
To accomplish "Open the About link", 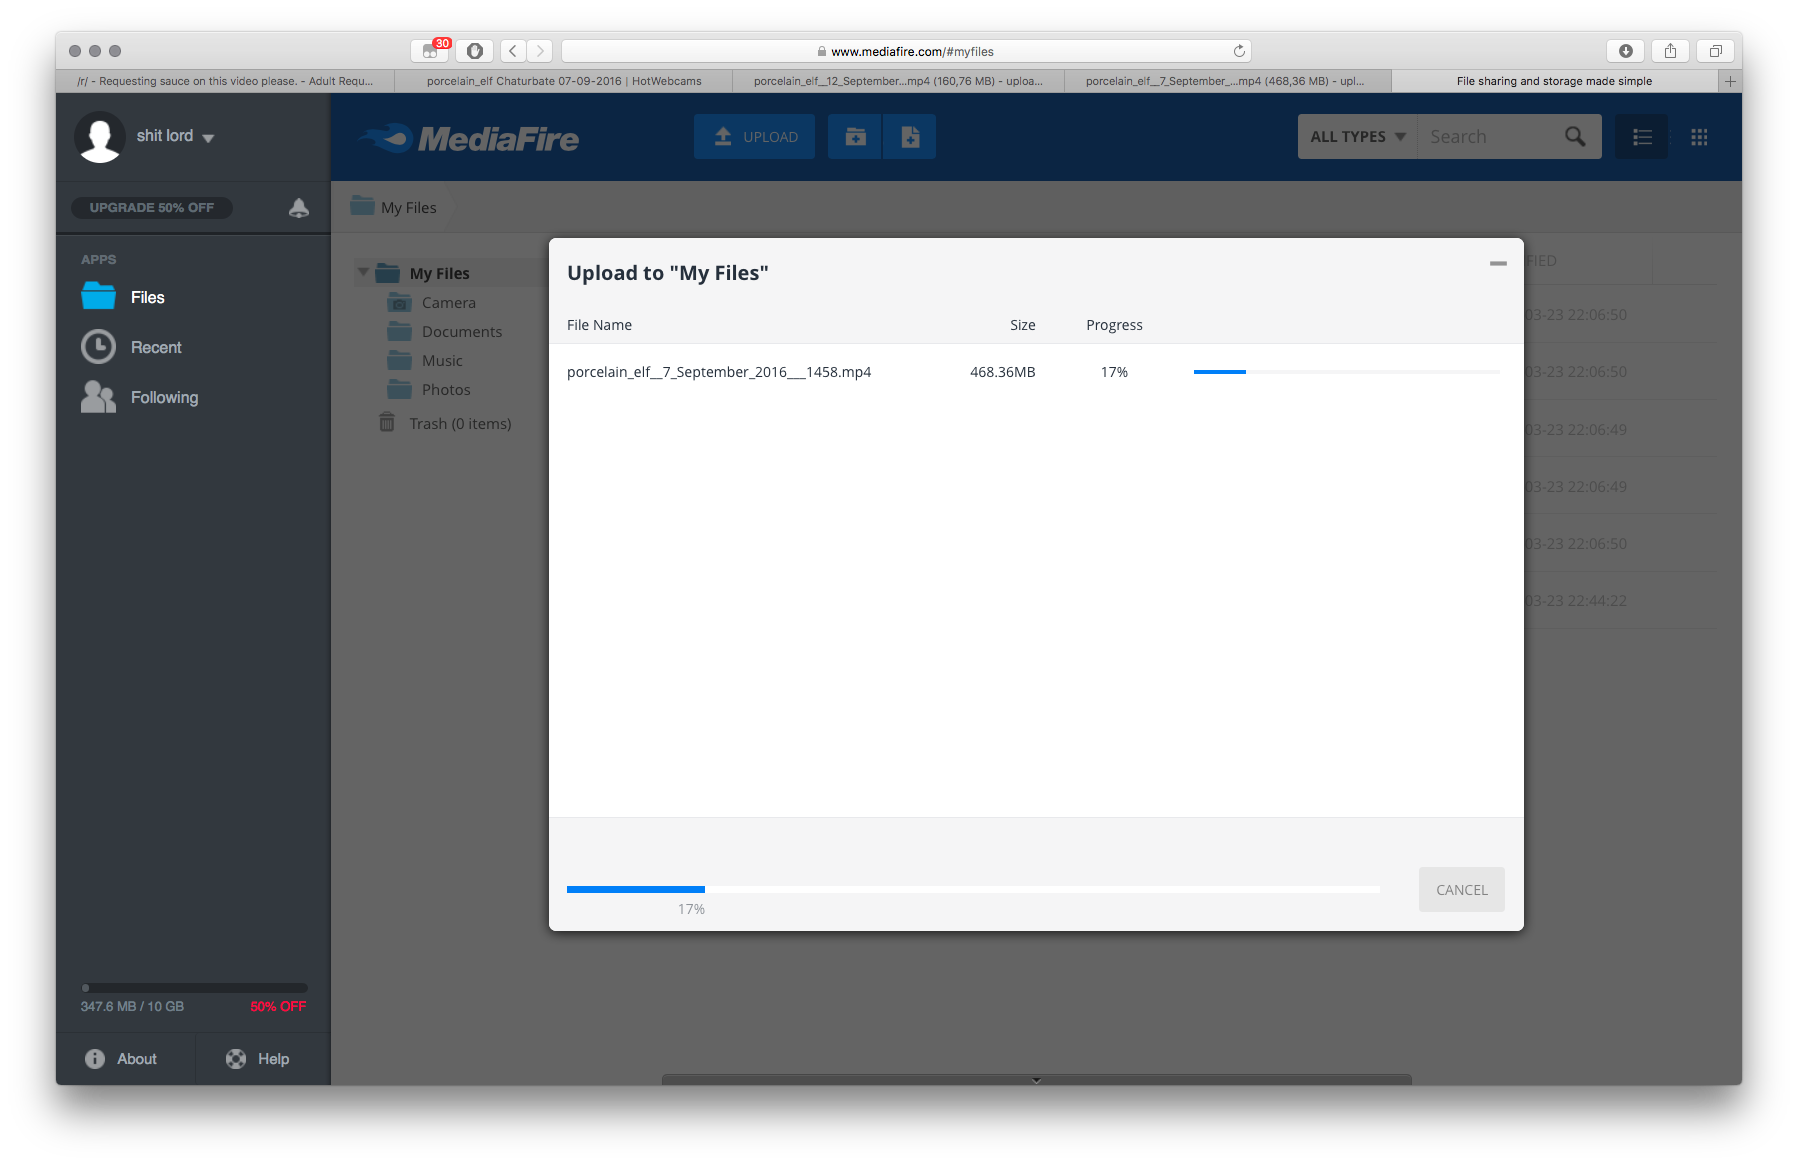I will (122, 1059).
